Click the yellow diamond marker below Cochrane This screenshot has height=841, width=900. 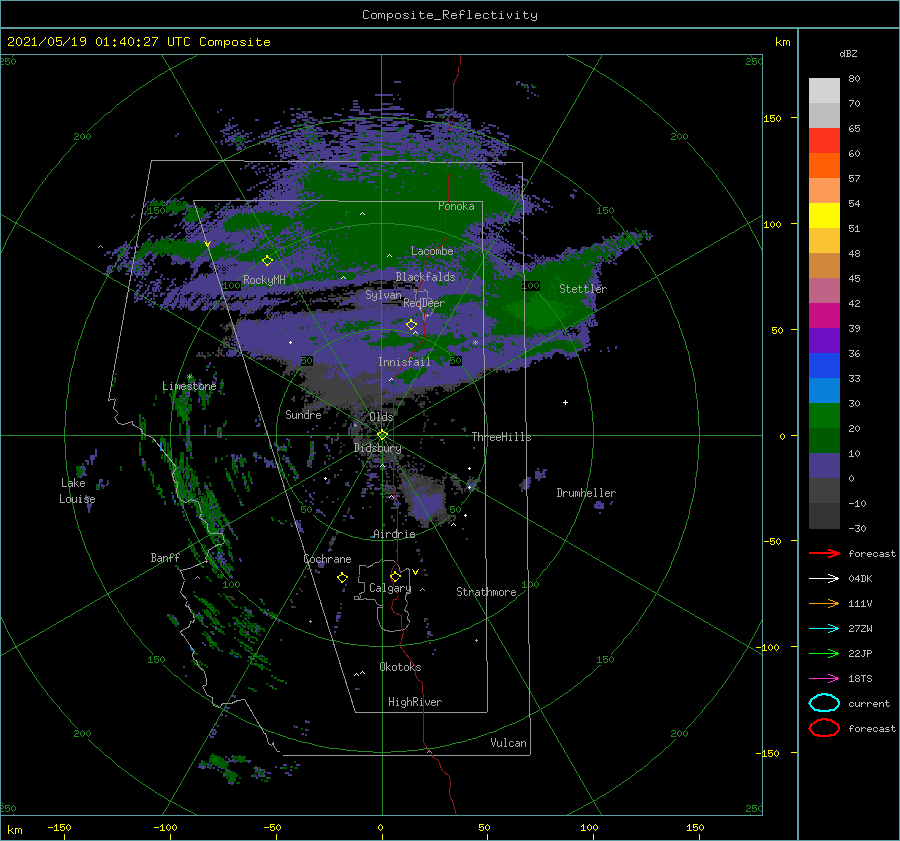342,578
